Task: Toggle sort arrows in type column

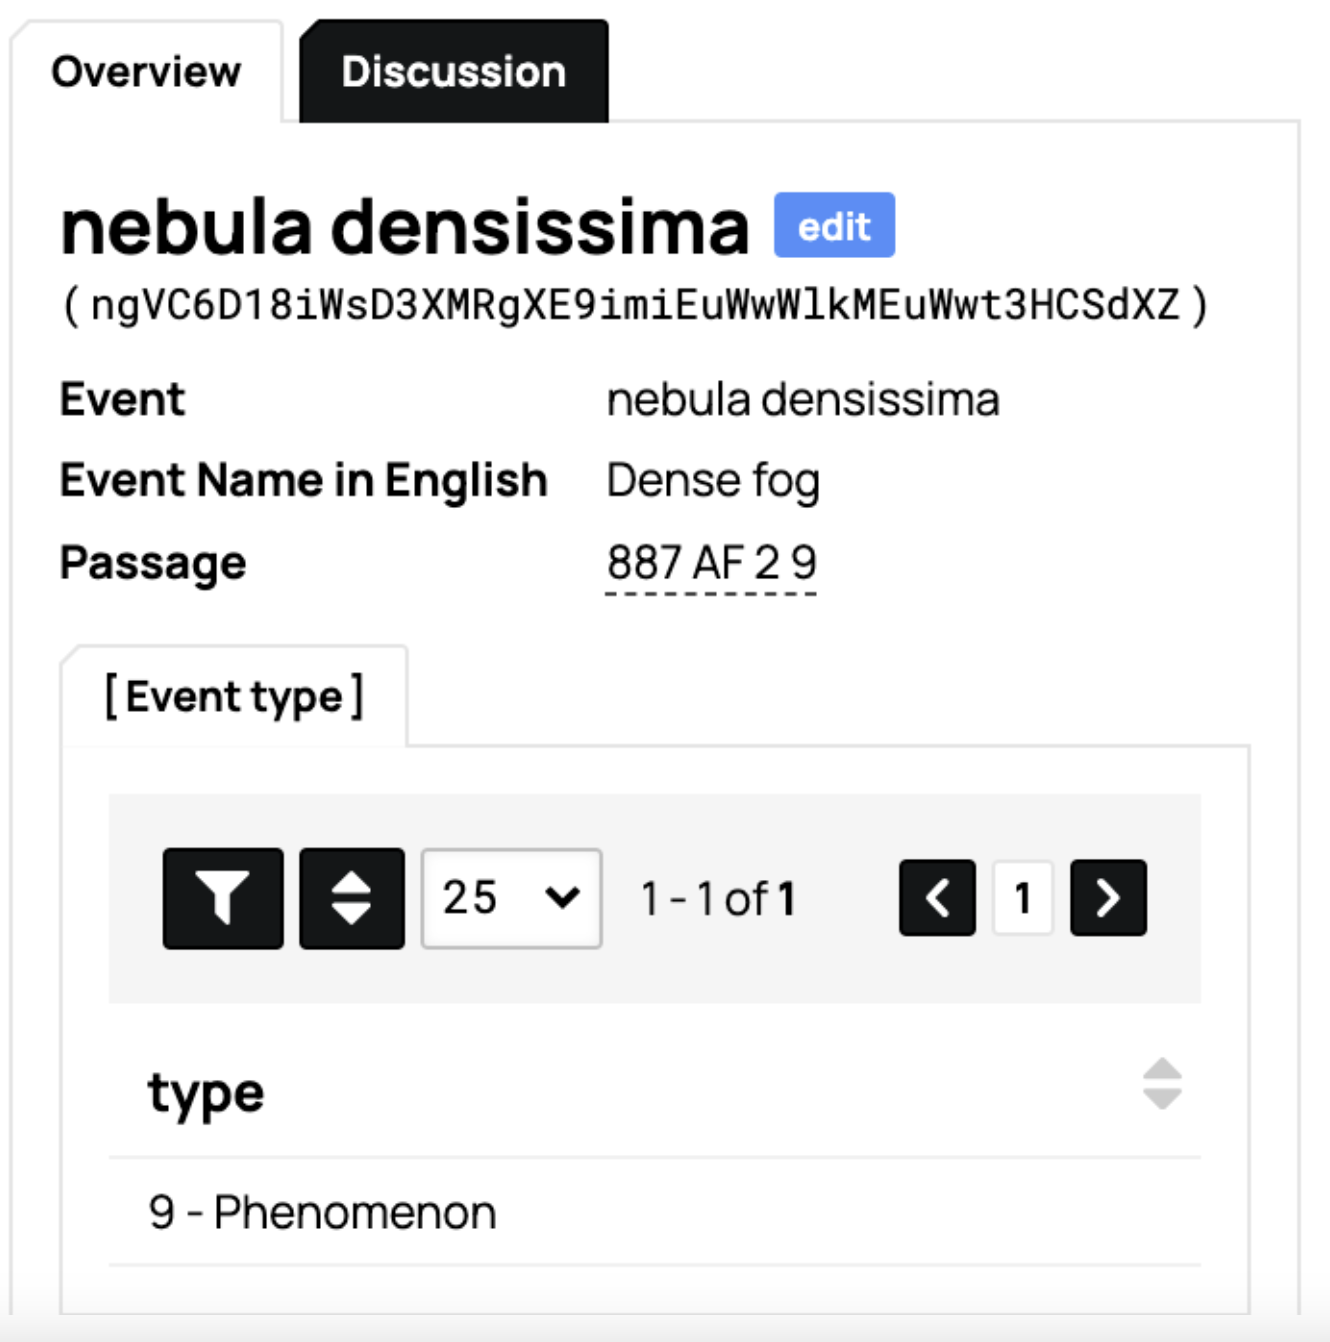Action: 1161,1084
